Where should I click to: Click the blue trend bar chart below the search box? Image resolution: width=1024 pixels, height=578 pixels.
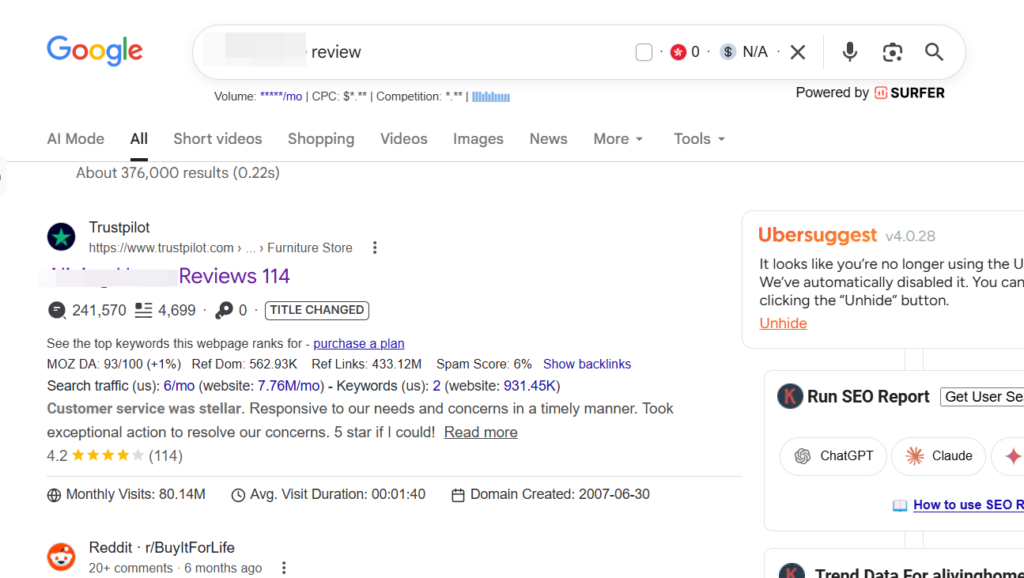[491, 97]
